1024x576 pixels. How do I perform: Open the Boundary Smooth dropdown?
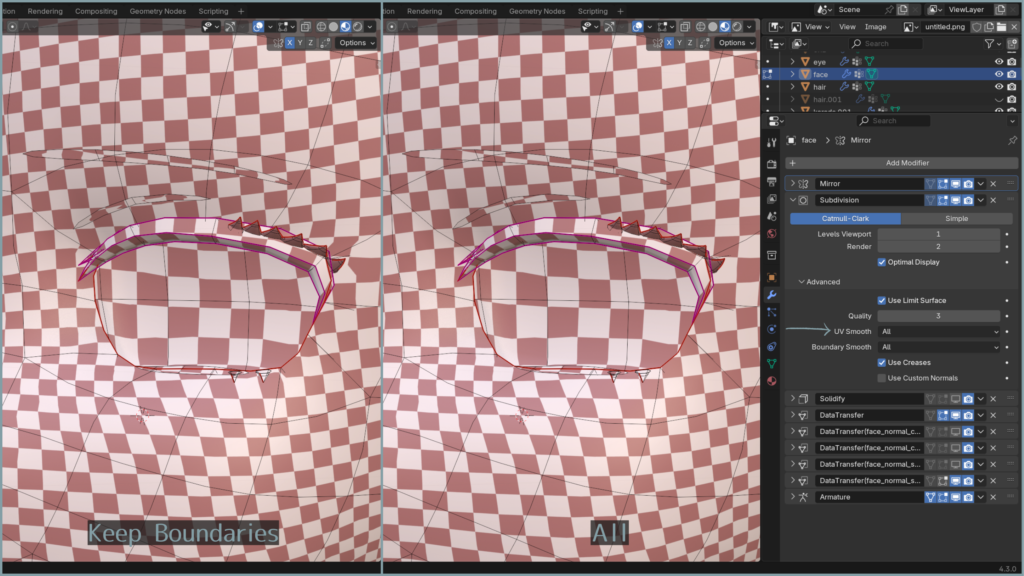(x=939, y=347)
